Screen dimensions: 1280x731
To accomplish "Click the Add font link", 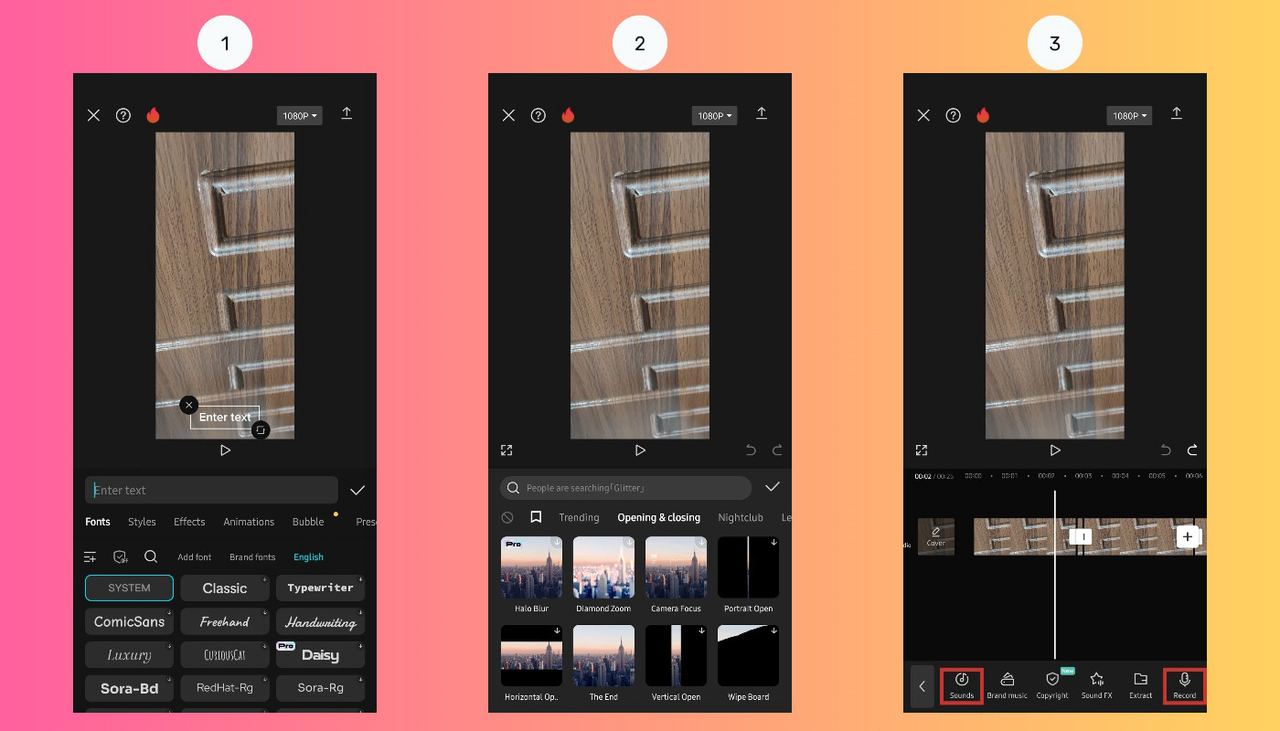I will (x=193, y=556).
